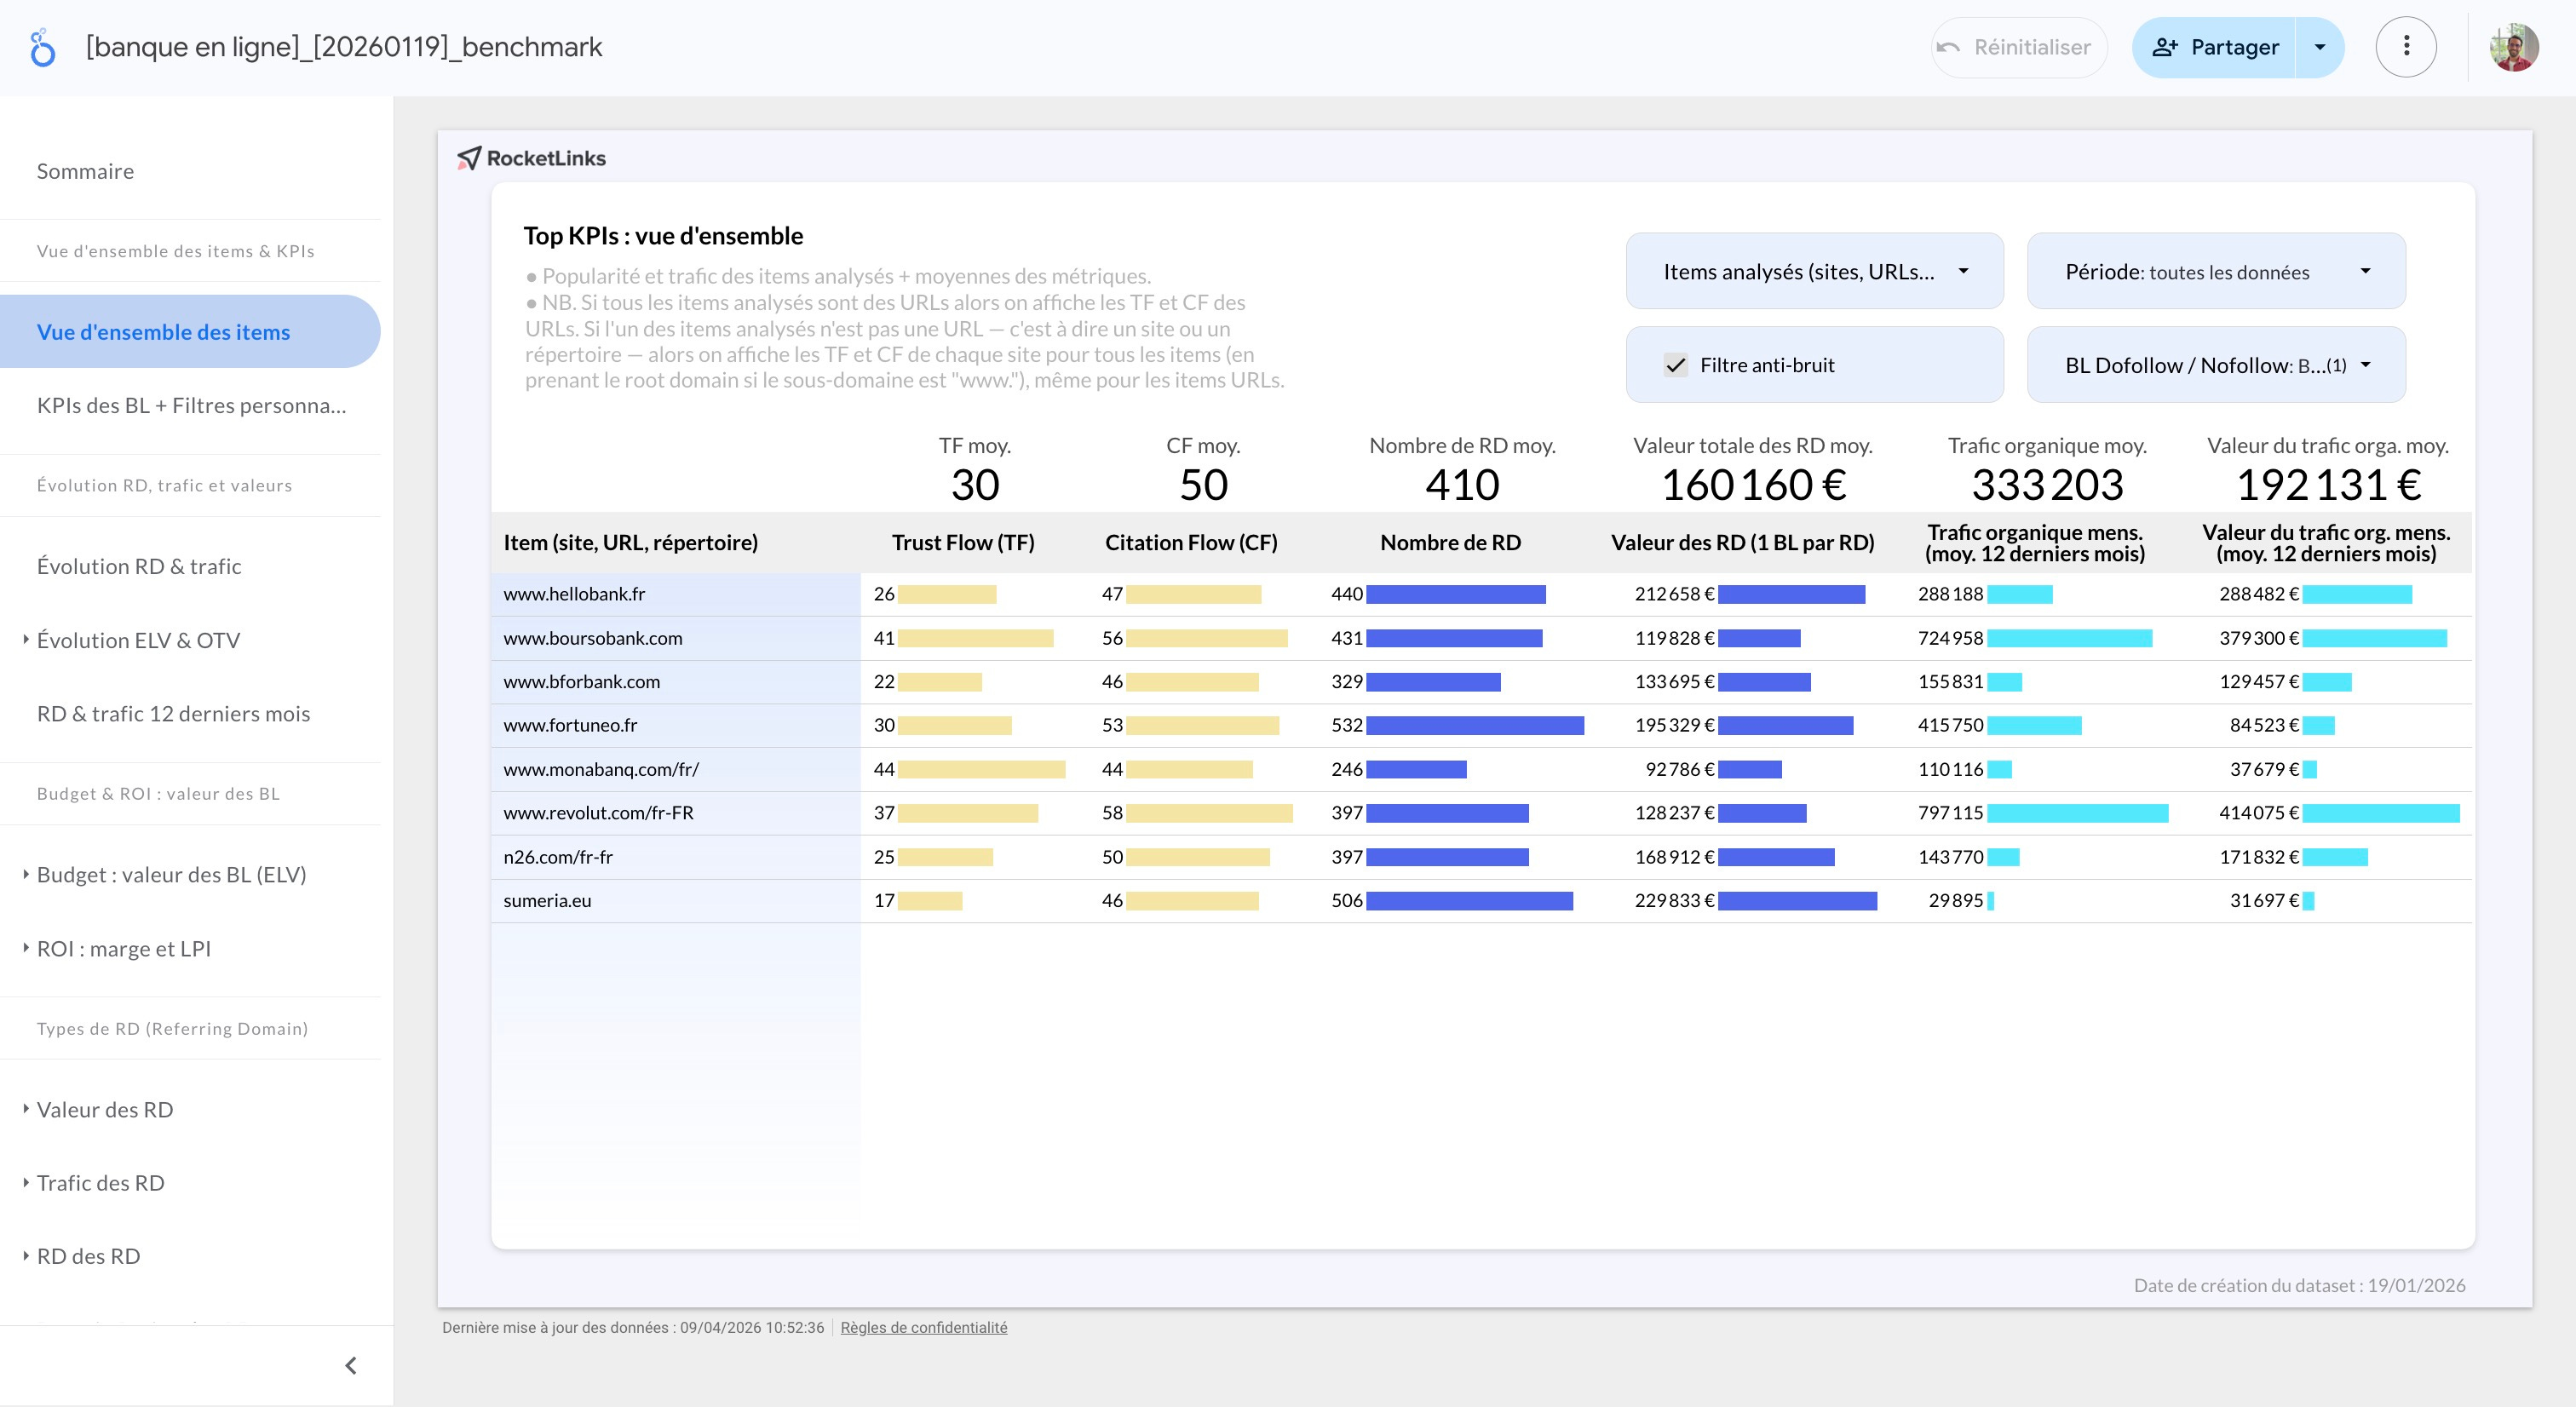Toggle the Filtre anti-bruit checkbox
The width and height of the screenshot is (2576, 1407).
[1676, 366]
